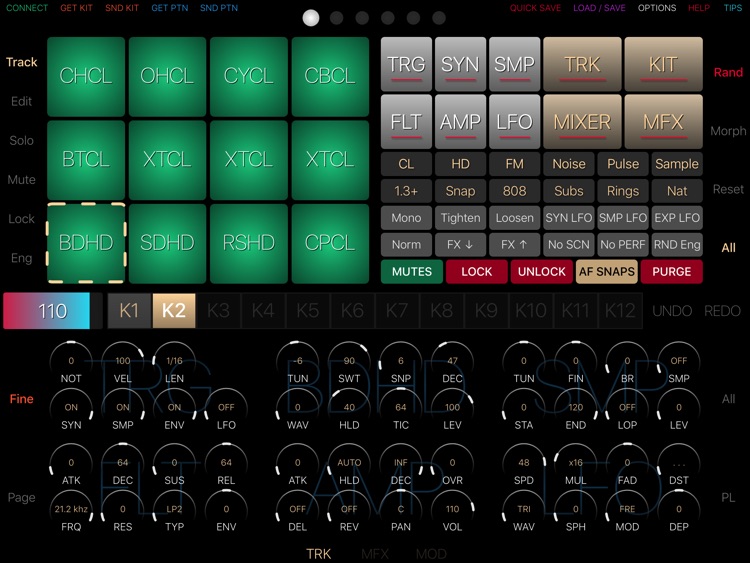Click the 110 tempo slider

[53, 311]
